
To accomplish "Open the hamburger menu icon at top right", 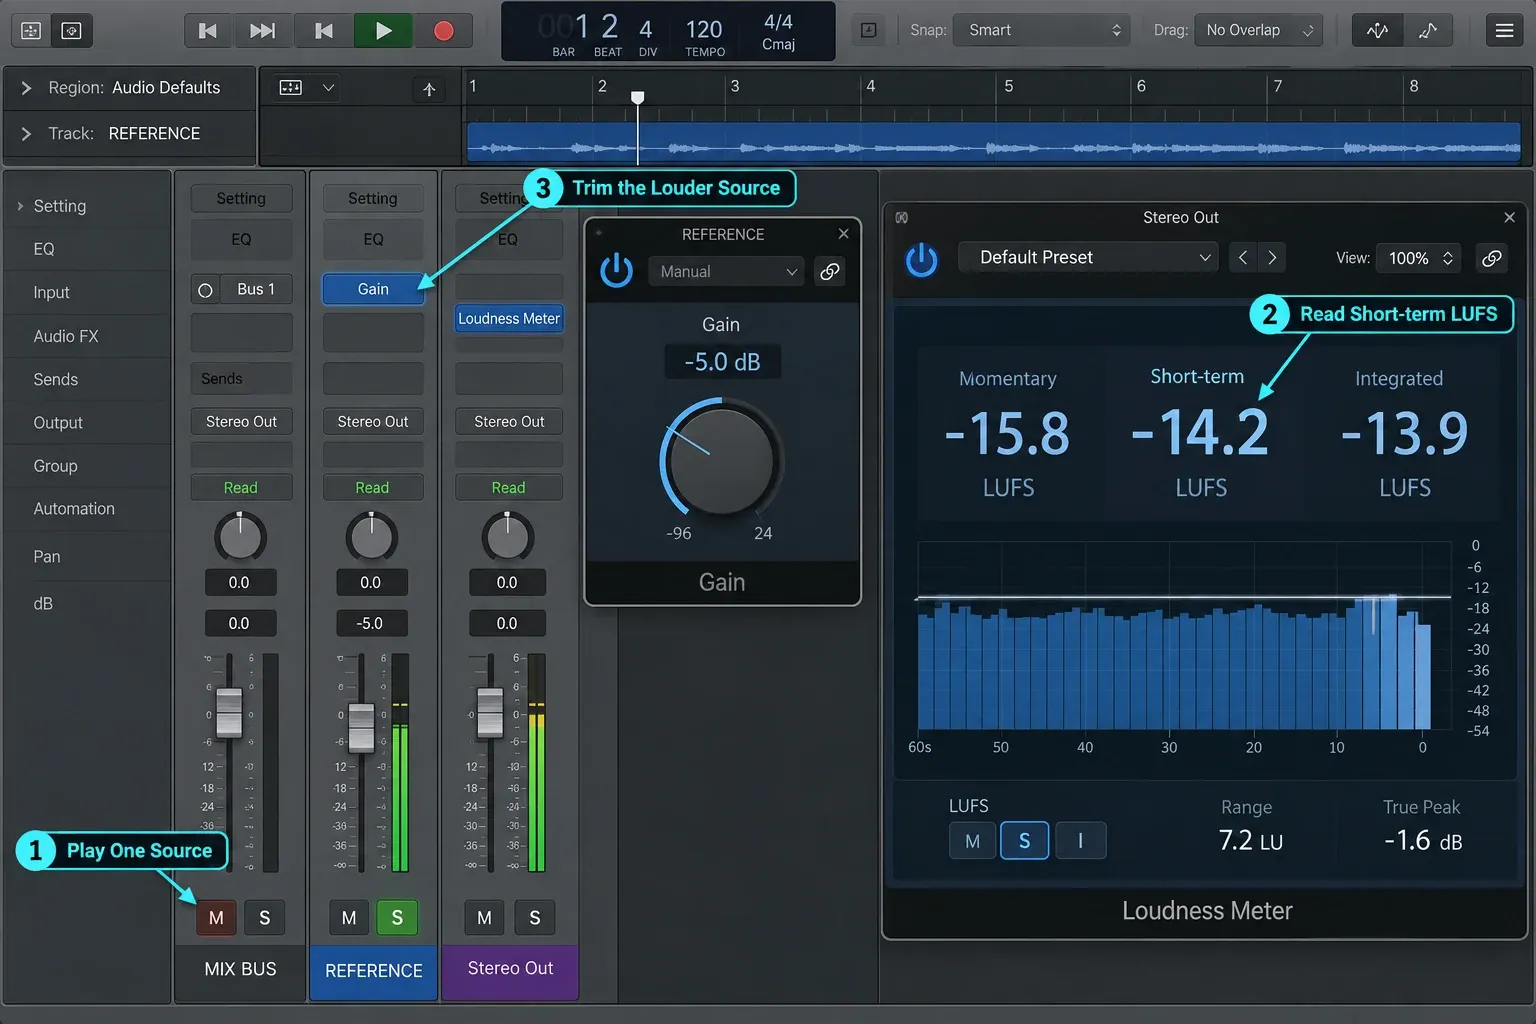I will click(1504, 31).
